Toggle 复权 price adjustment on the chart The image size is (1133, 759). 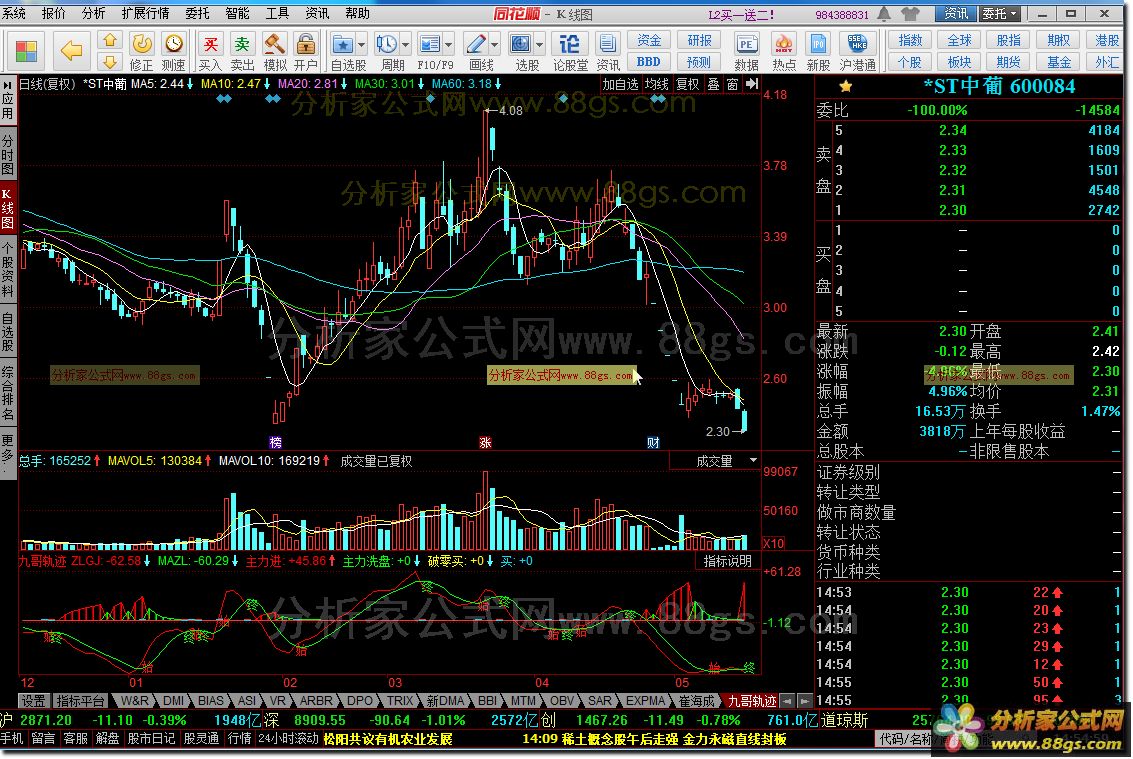coord(687,84)
